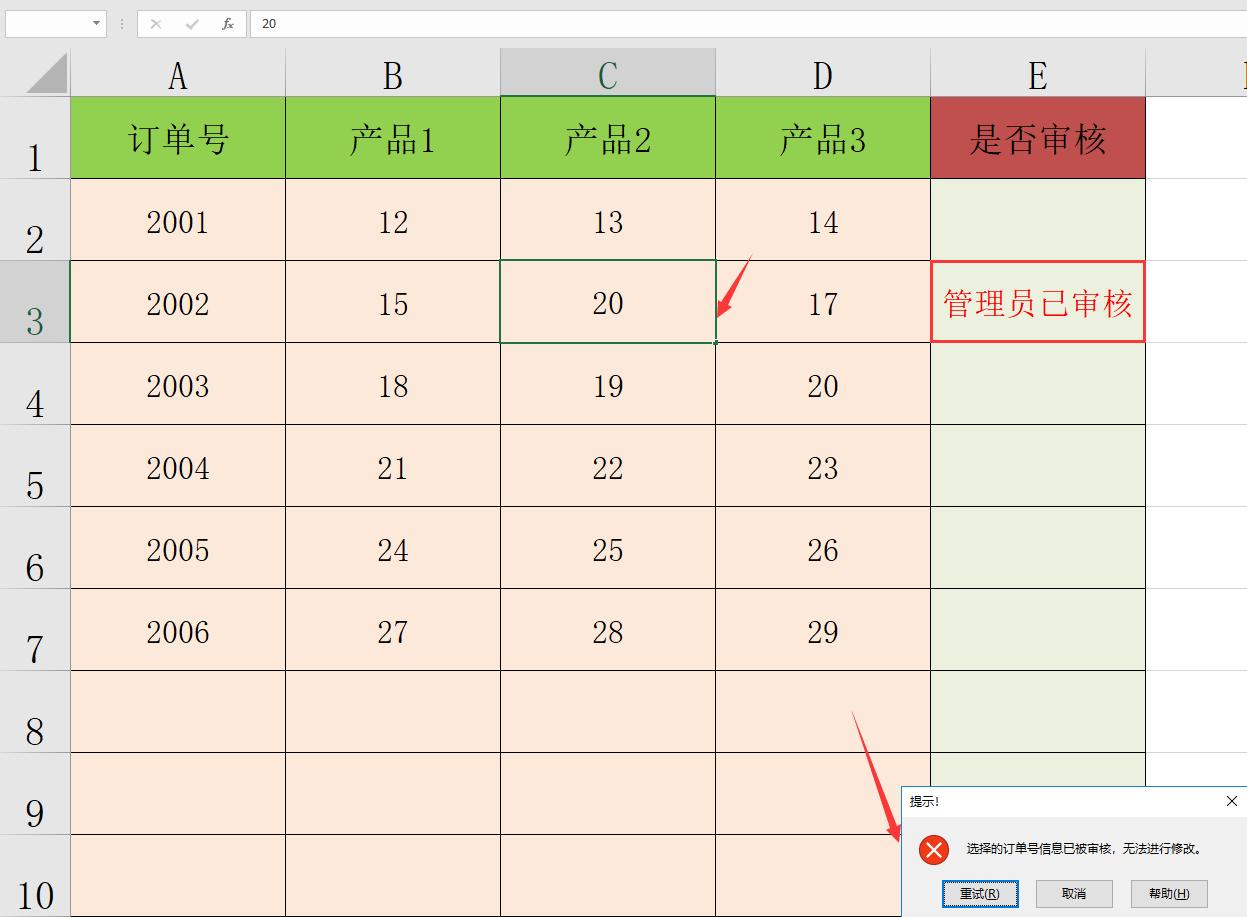Open the Name Box dropdown arrow
The image size is (1247, 917).
(x=97, y=23)
